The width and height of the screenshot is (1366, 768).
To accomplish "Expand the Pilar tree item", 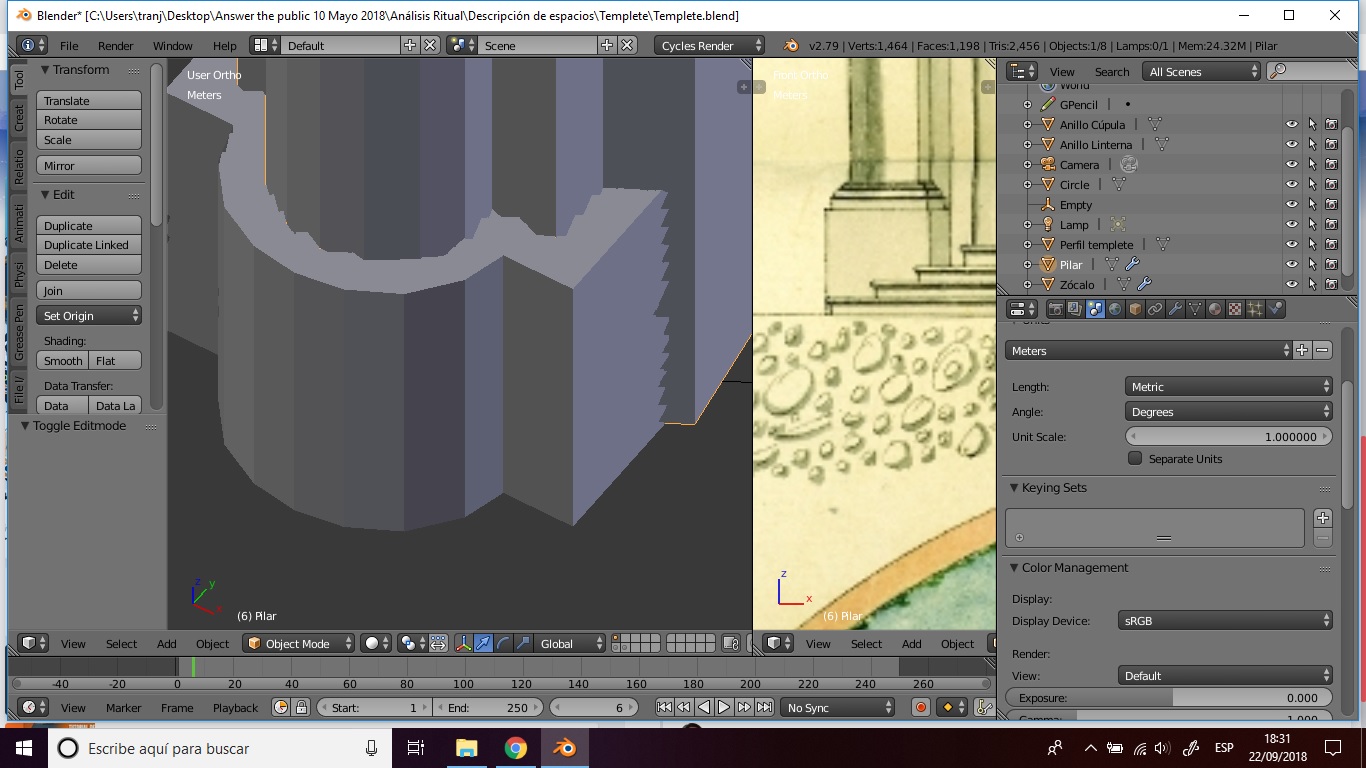I will point(1027,264).
